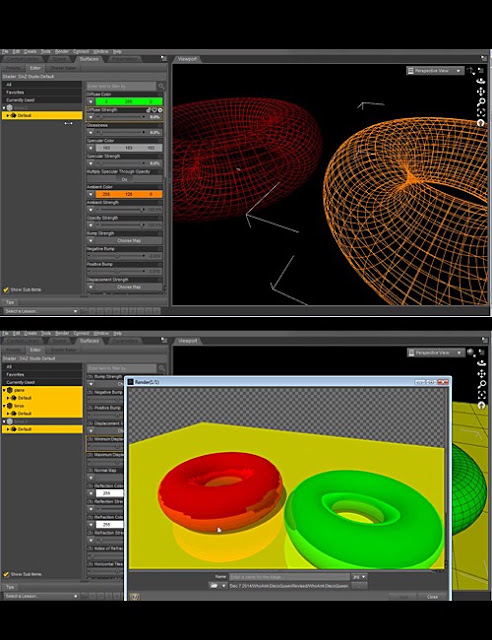Click the search magnifier beside the green Diffuse Color
492x640 pixels.
[161, 86]
